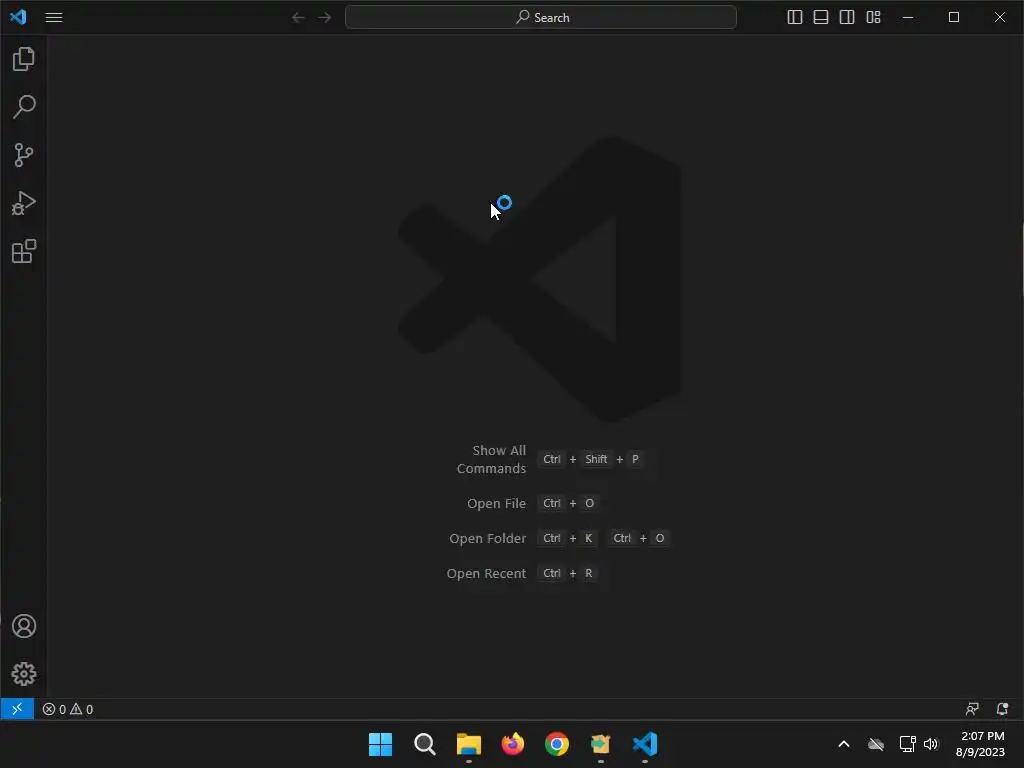Click the Search command center box

pyautogui.click(x=541, y=18)
